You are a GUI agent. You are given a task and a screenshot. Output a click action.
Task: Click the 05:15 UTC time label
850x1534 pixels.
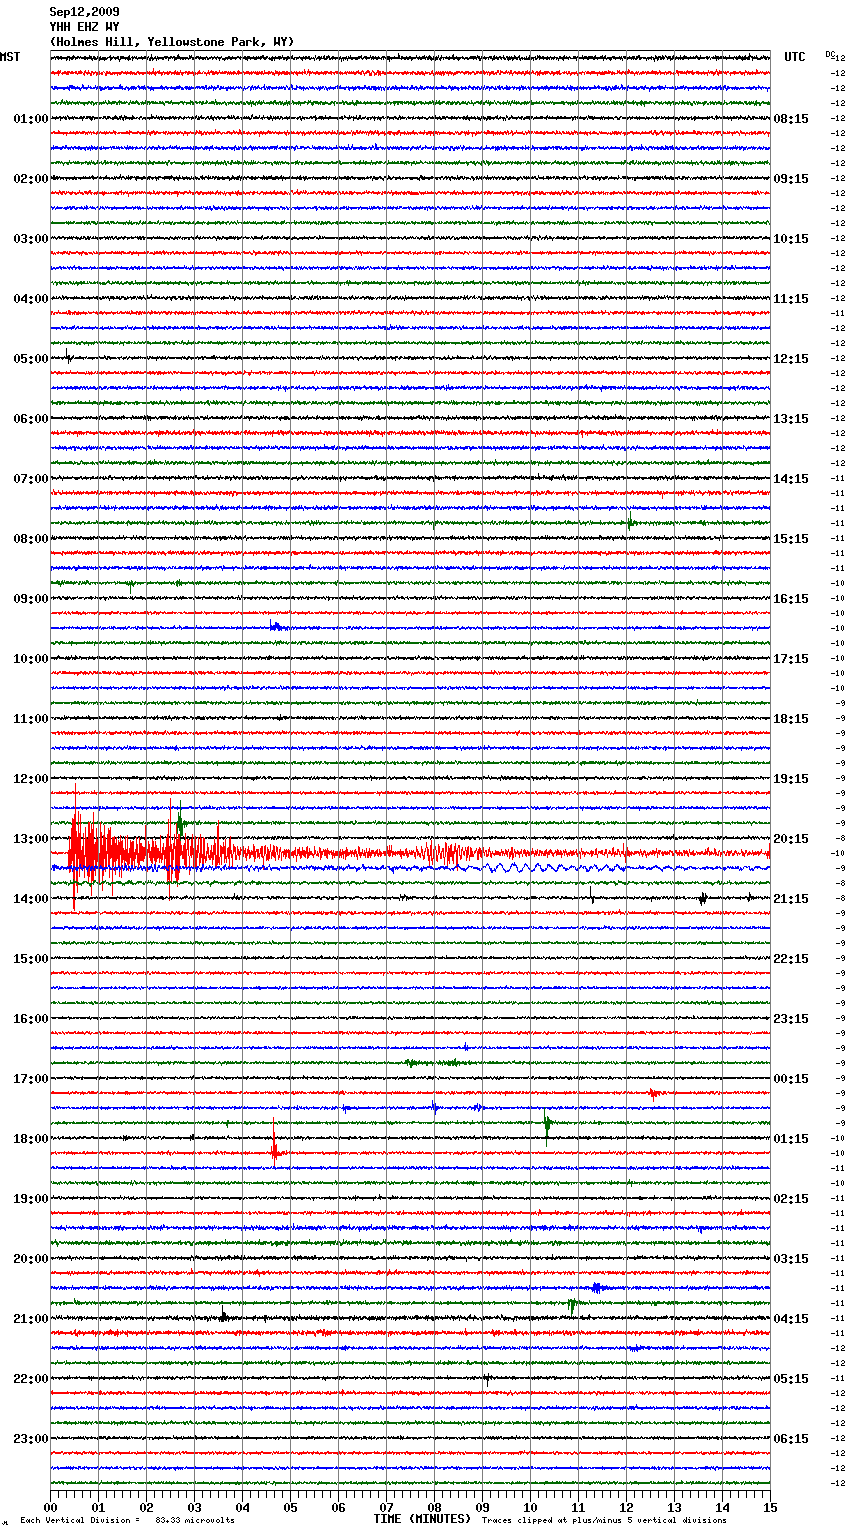tap(791, 1379)
